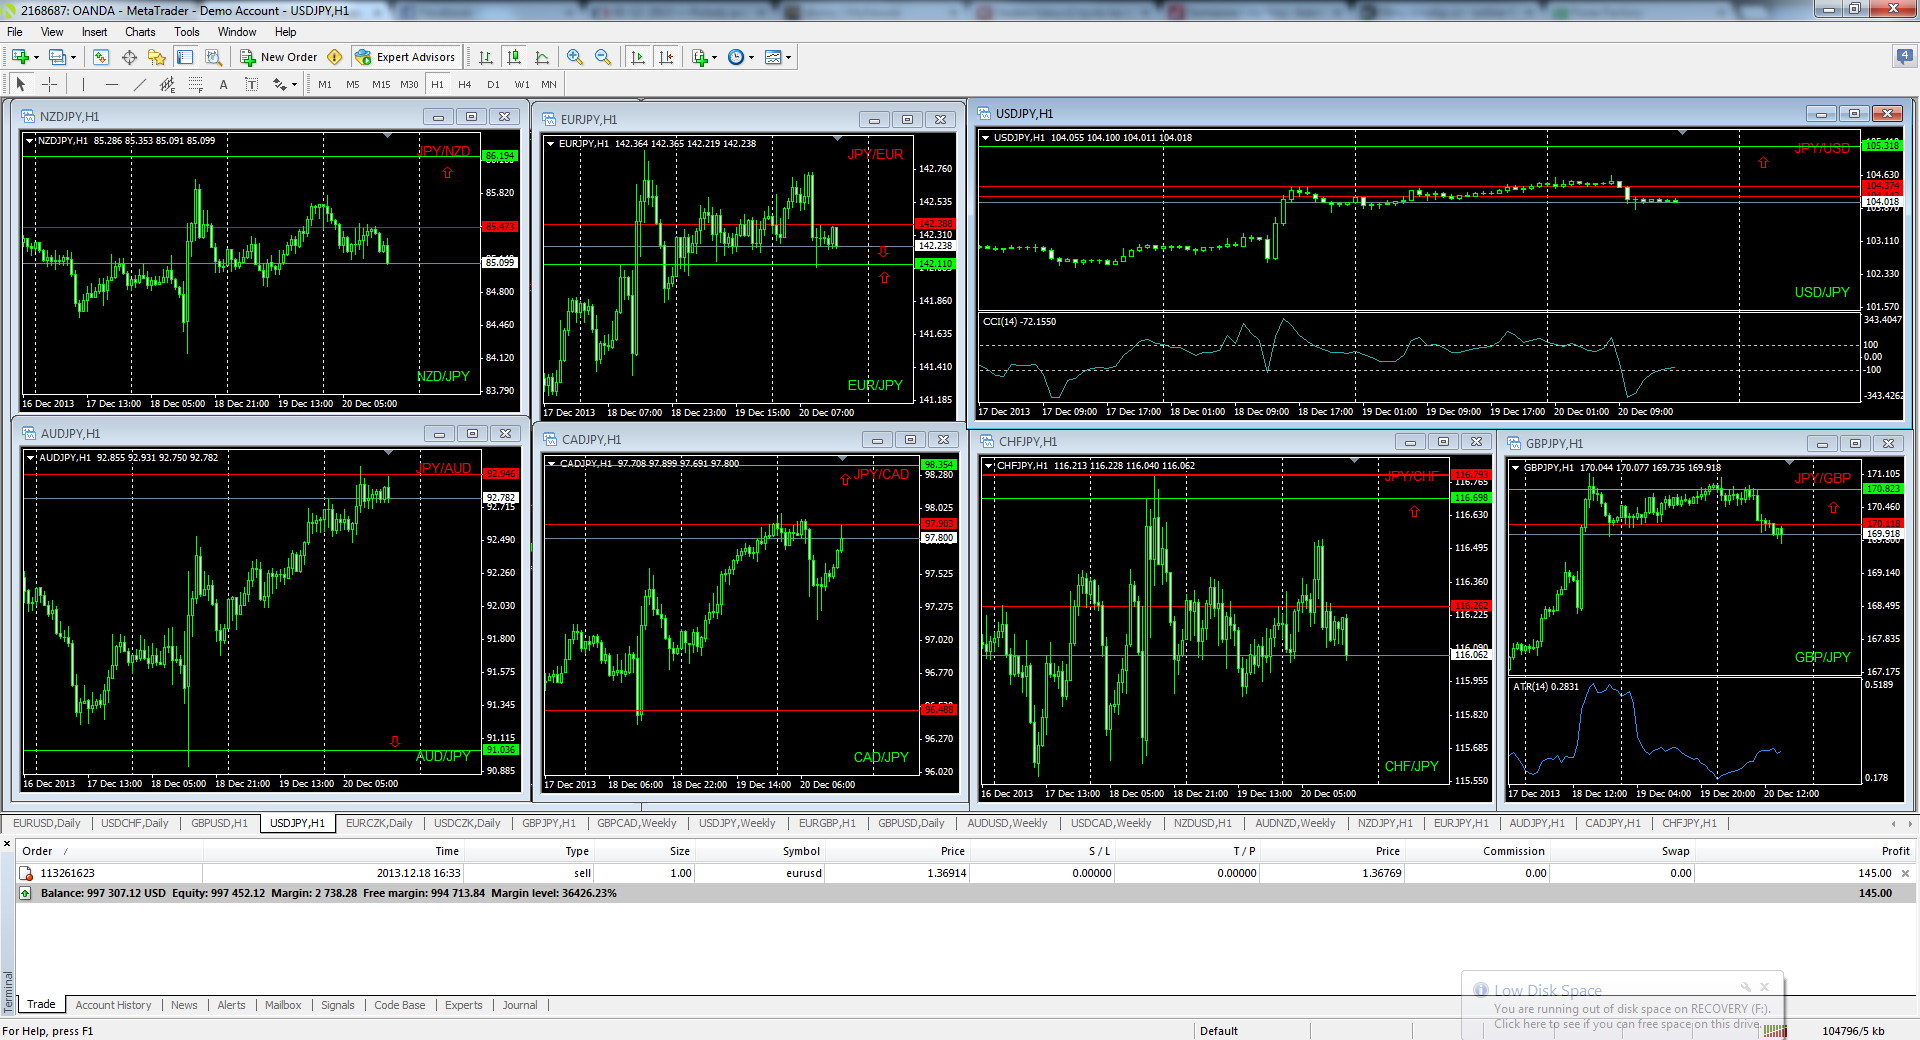Open the Indicators list icon
The height and width of the screenshot is (1040, 1920).
click(700, 57)
